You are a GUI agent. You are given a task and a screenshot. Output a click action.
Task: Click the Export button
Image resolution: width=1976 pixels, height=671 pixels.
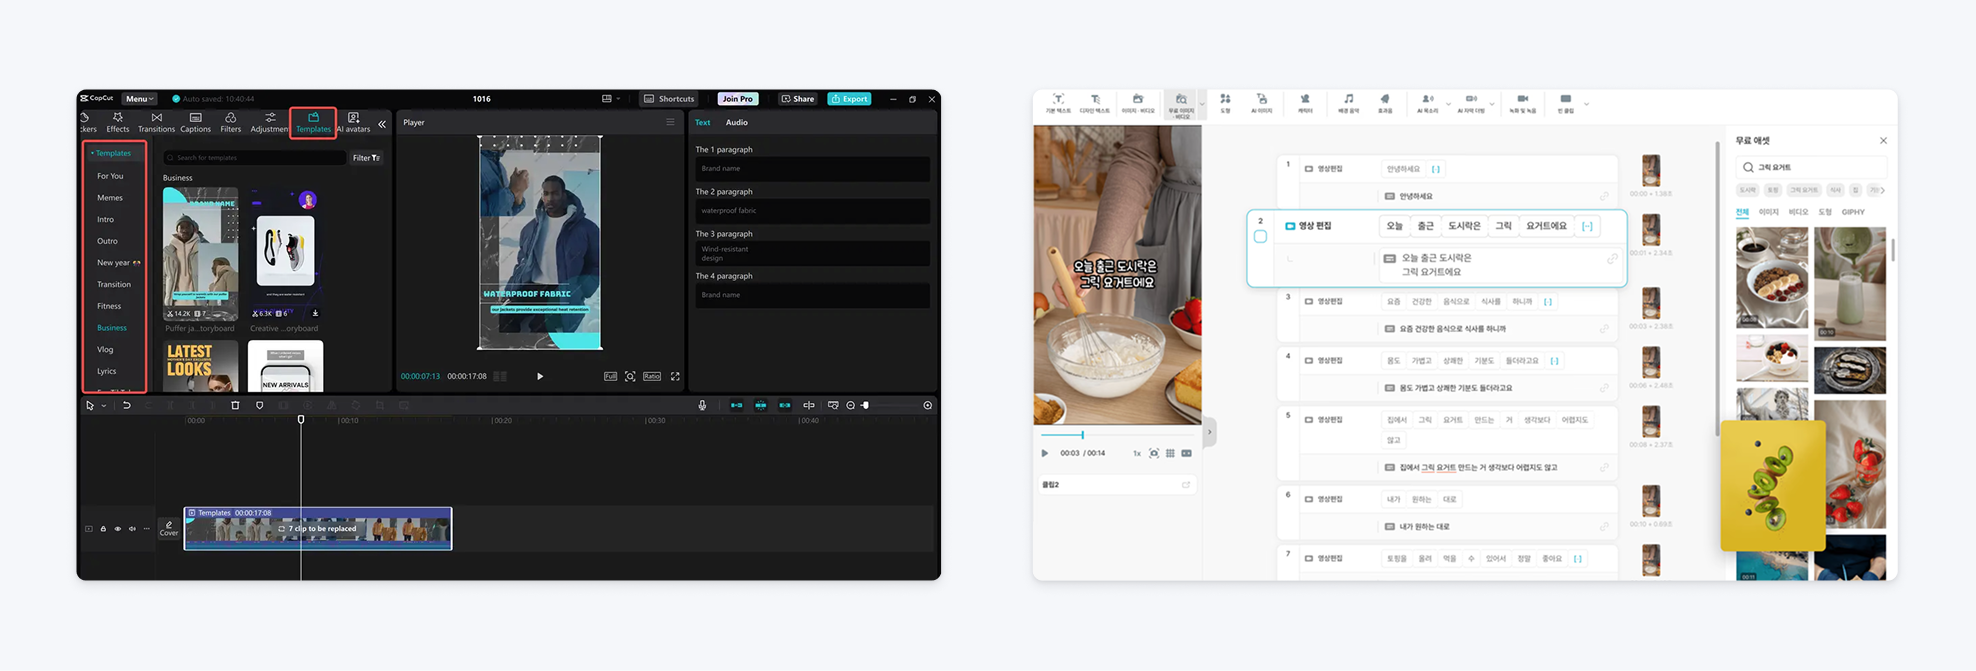click(849, 99)
